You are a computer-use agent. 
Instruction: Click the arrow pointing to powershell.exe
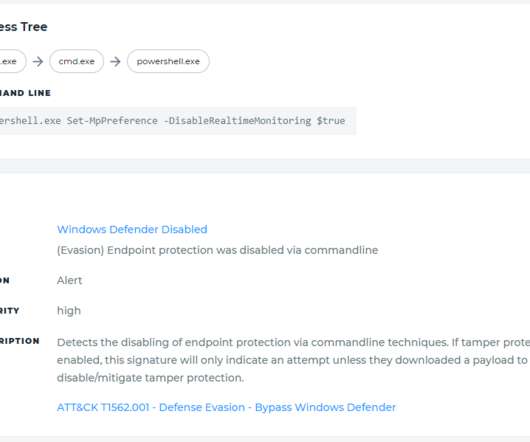coord(115,62)
